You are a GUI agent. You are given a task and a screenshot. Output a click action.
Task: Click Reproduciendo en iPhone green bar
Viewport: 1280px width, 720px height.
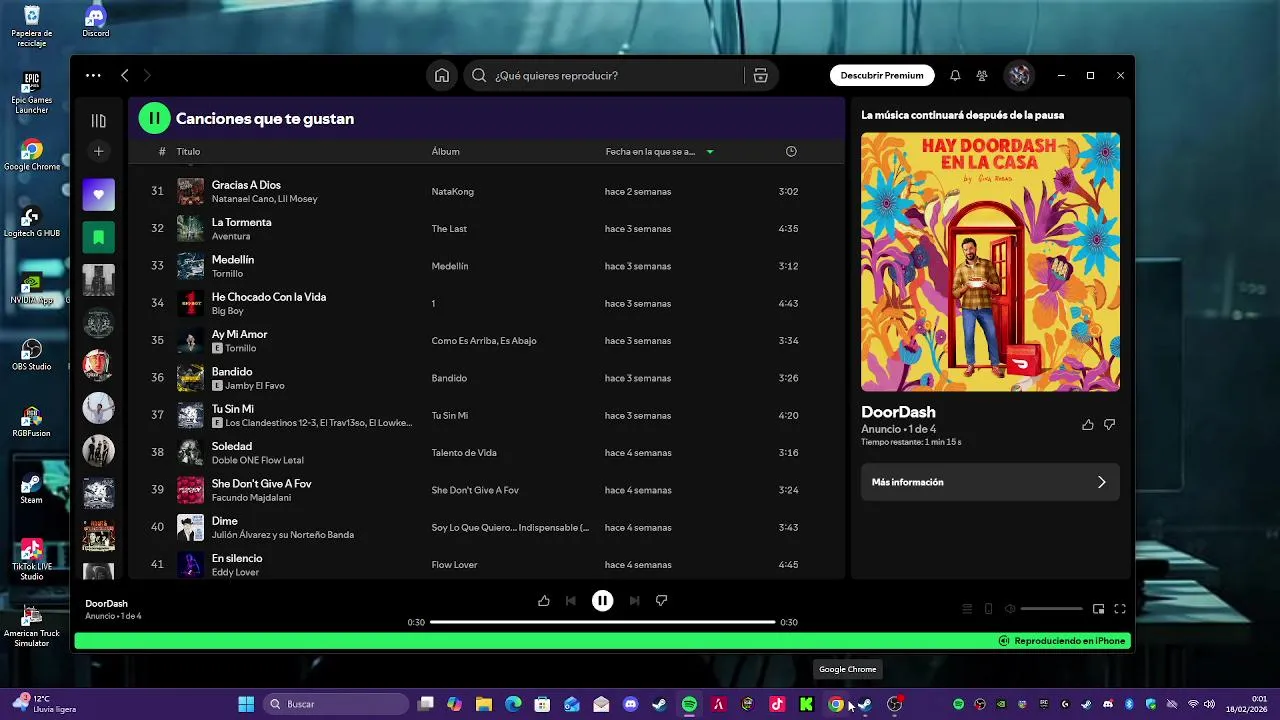point(602,641)
